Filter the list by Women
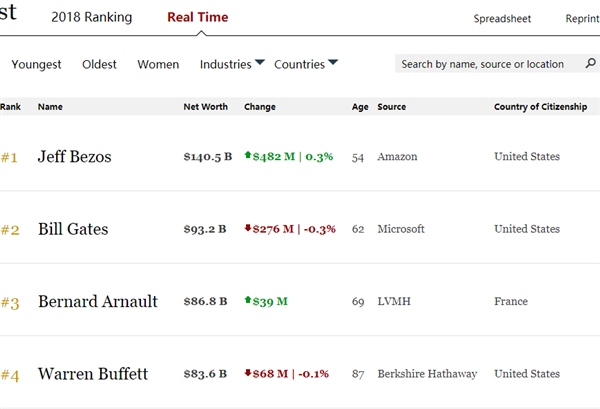 [x=158, y=65]
